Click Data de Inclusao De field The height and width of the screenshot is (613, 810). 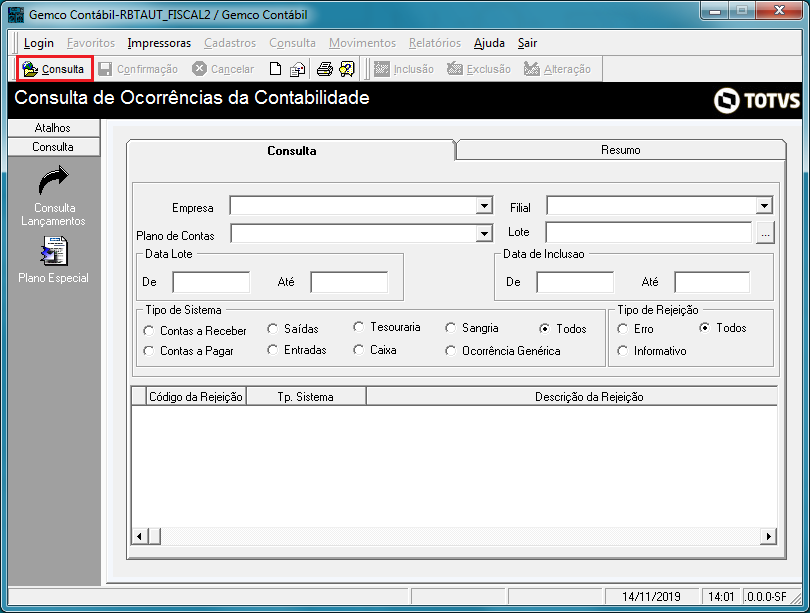(575, 282)
